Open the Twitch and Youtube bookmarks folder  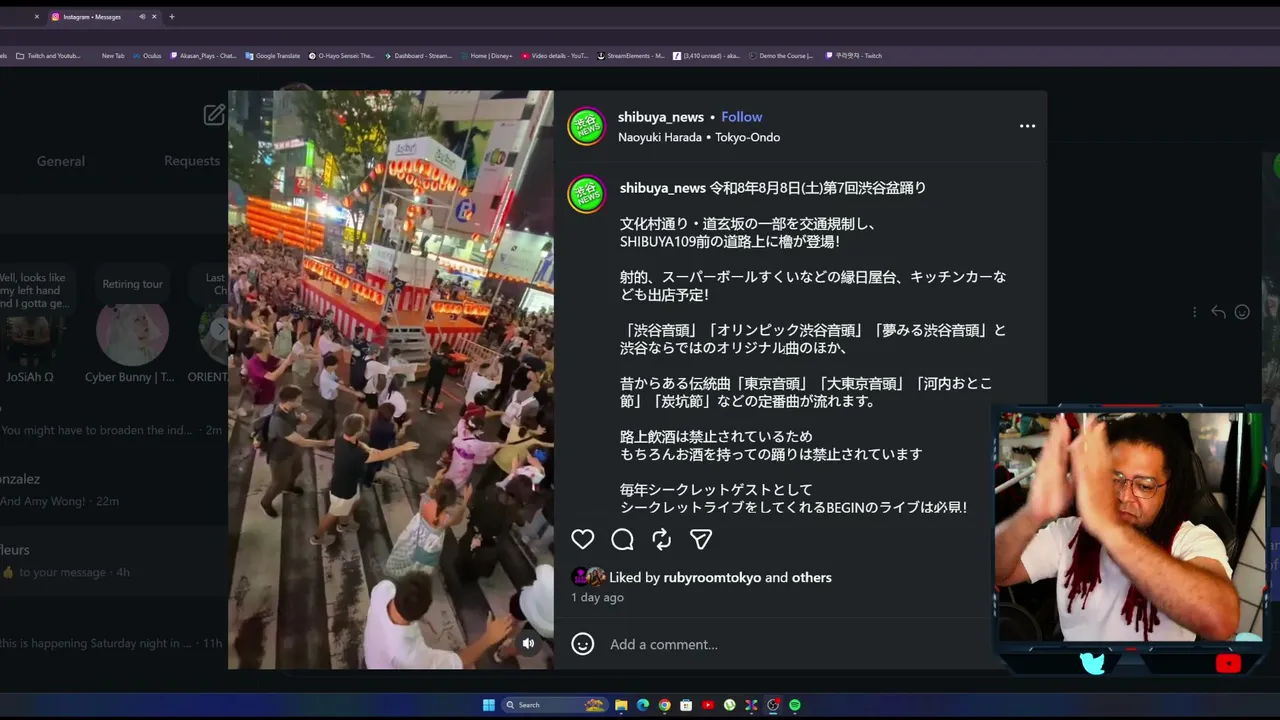pos(48,56)
